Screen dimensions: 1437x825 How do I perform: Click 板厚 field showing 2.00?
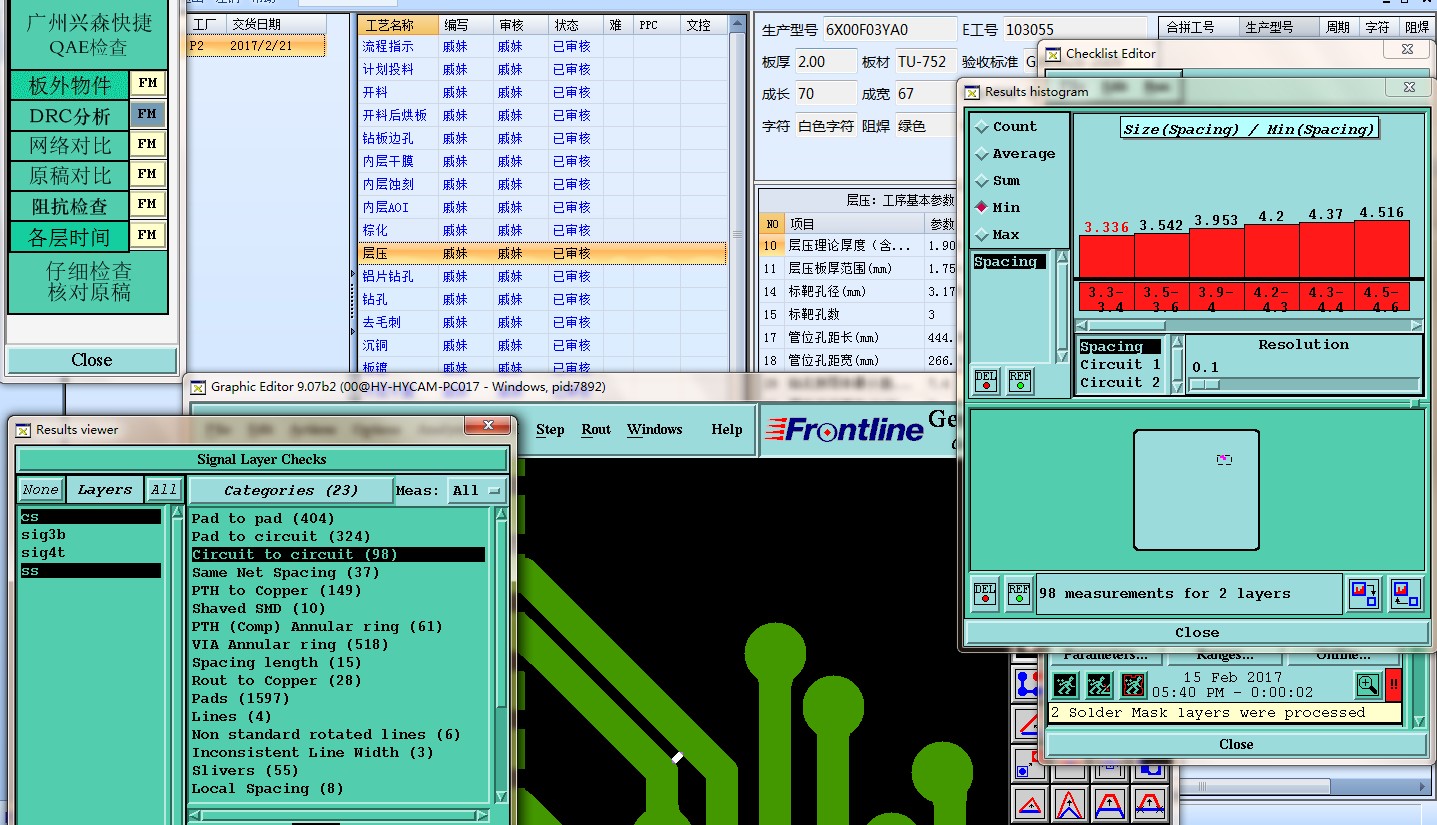[x=826, y=62]
